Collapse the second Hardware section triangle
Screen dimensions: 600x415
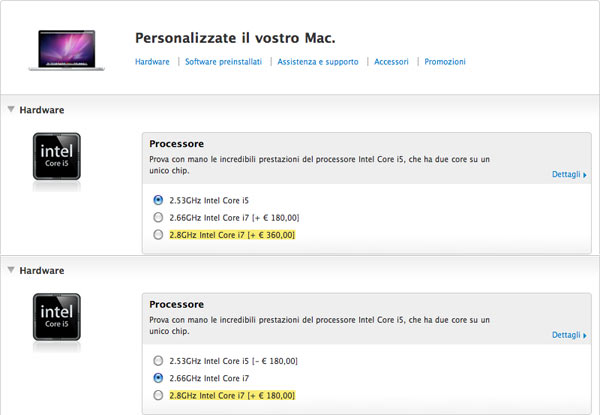coord(10,270)
